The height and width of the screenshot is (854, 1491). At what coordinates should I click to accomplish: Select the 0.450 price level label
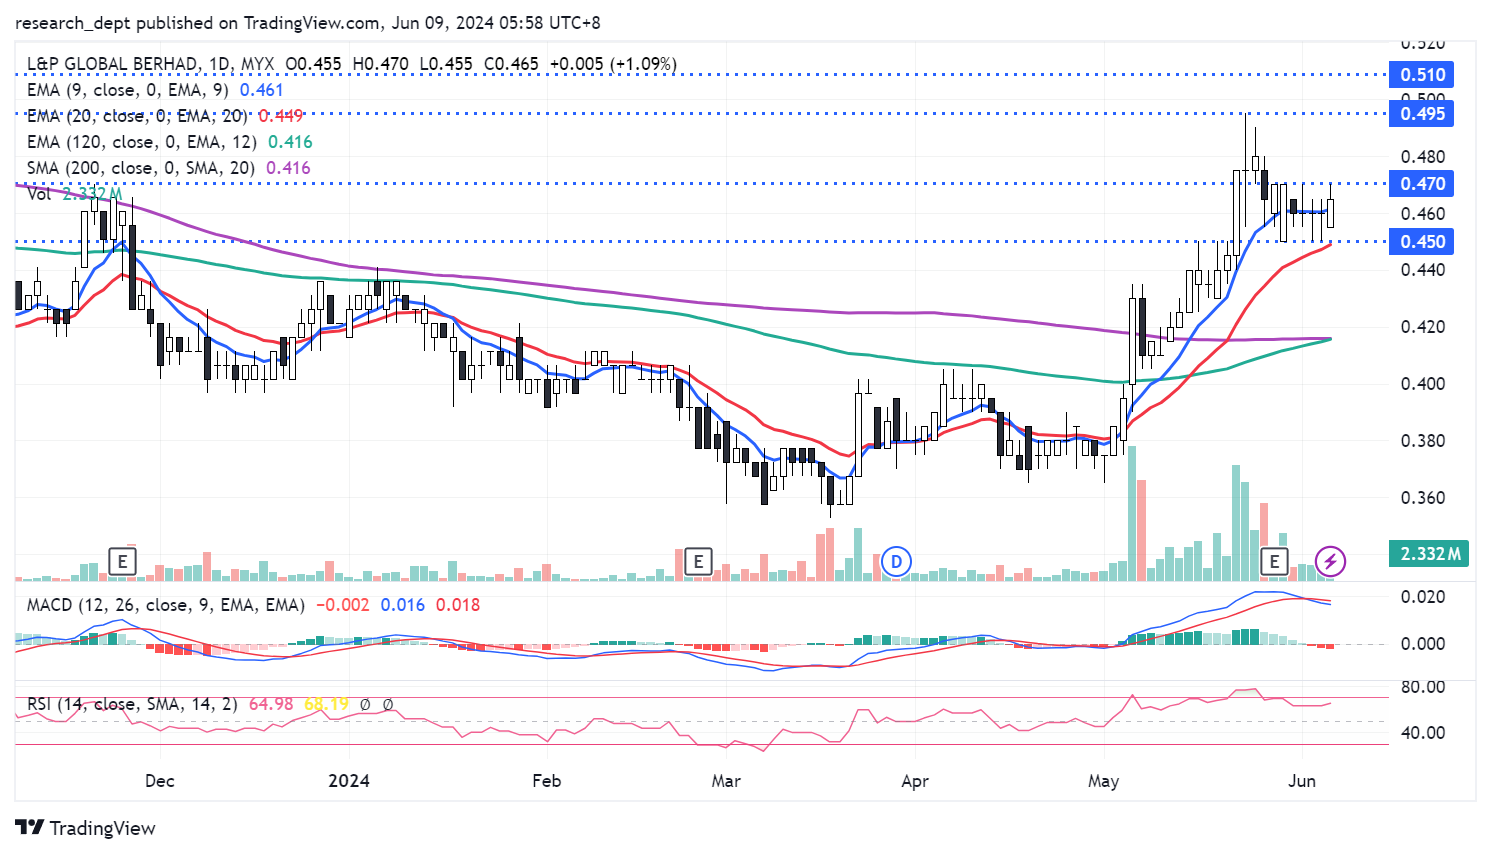pos(1421,242)
